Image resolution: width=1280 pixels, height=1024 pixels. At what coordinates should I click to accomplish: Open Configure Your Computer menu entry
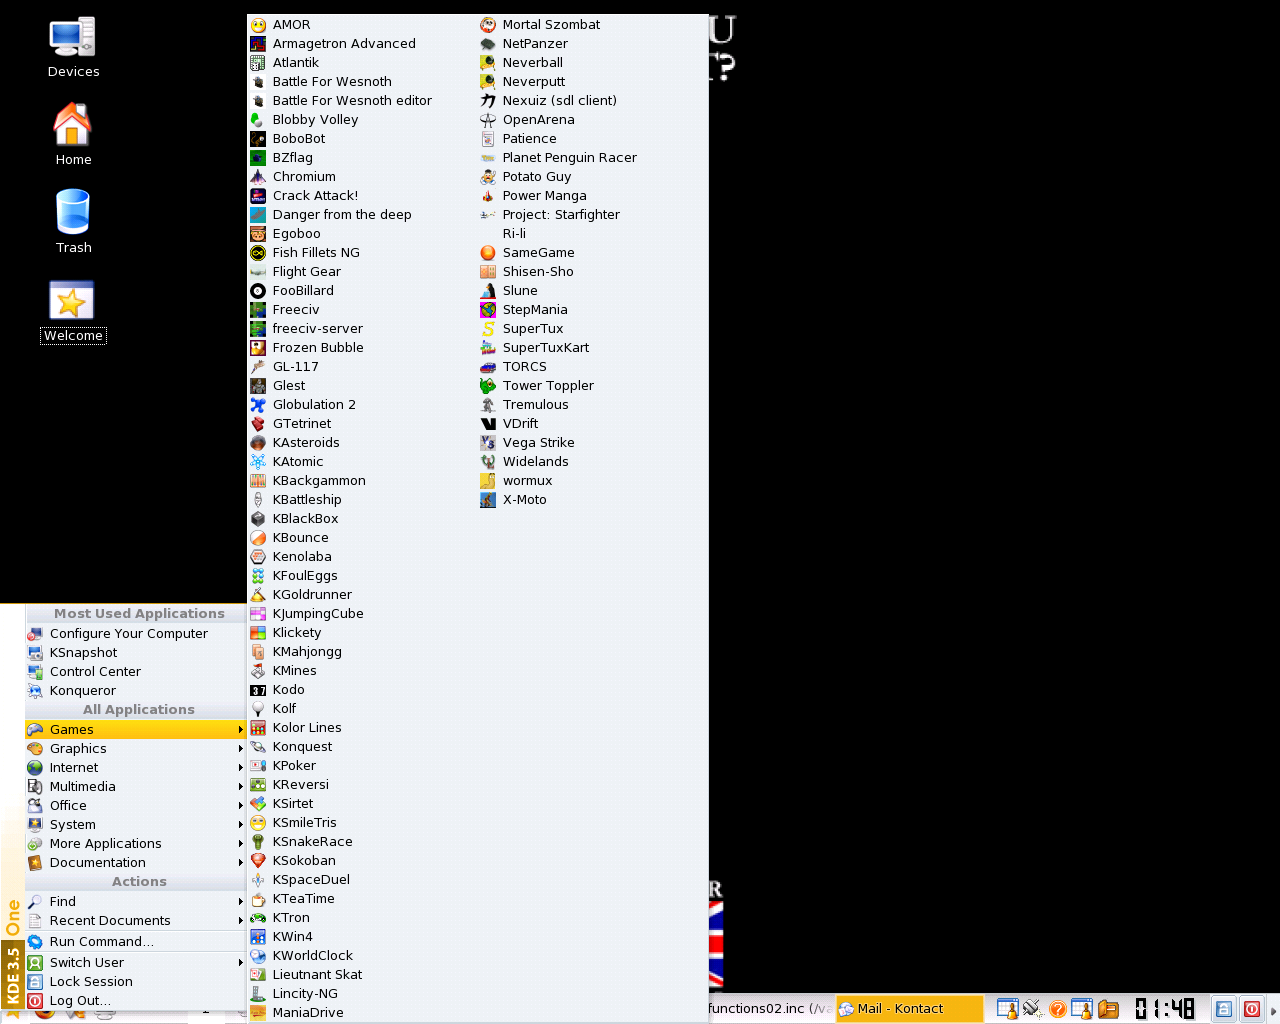click(135, 634)
